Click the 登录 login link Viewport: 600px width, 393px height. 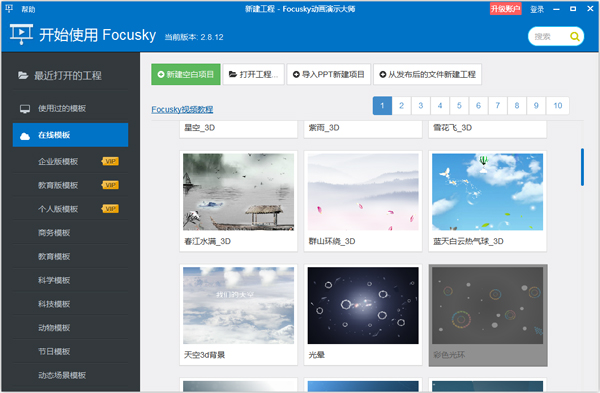pos(537,9)
